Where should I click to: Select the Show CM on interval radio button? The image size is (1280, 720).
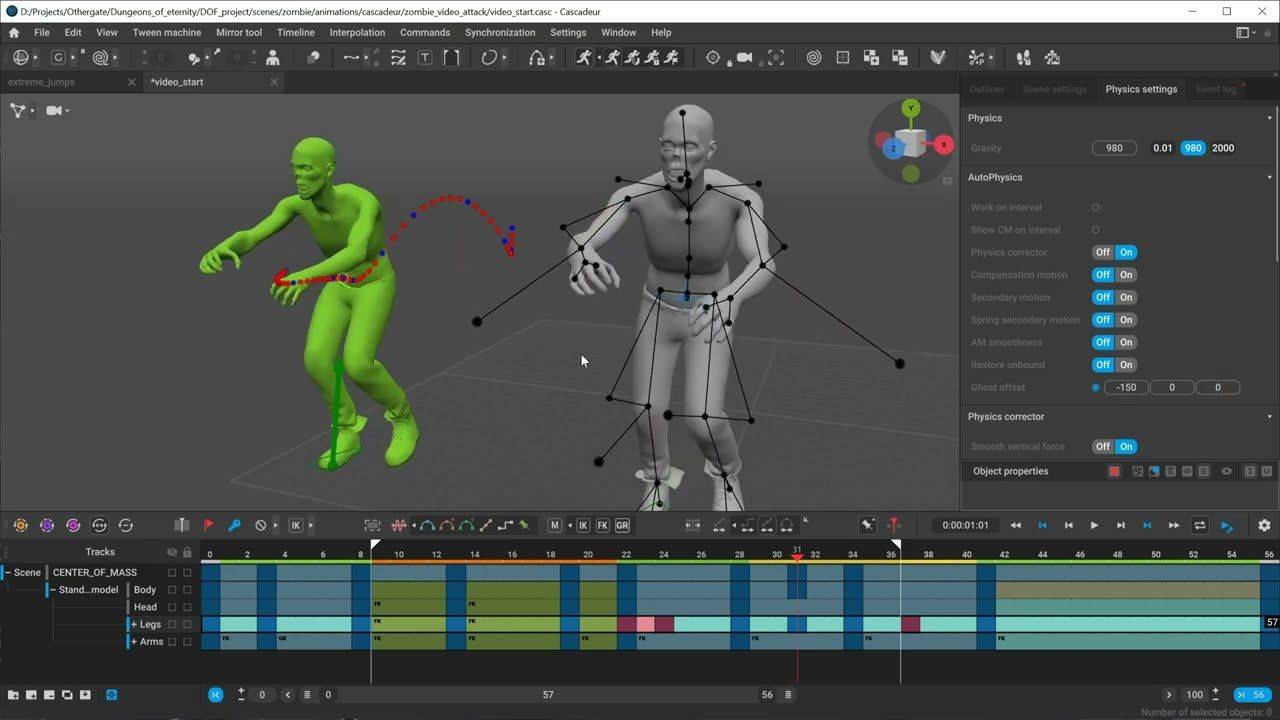click(x=1096, y=230)
